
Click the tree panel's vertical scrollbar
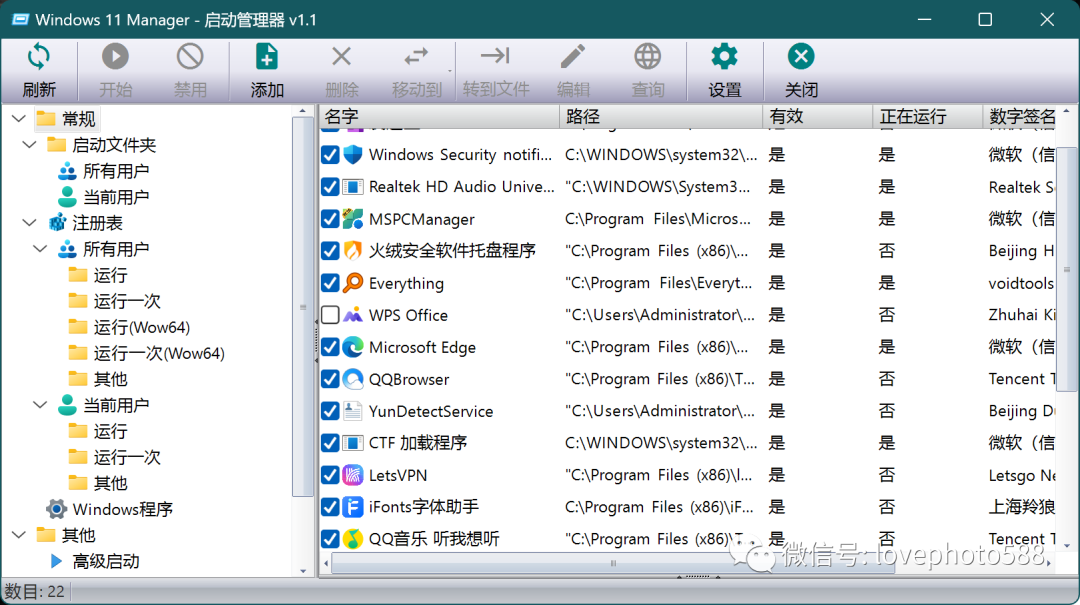tap(302, 307)
